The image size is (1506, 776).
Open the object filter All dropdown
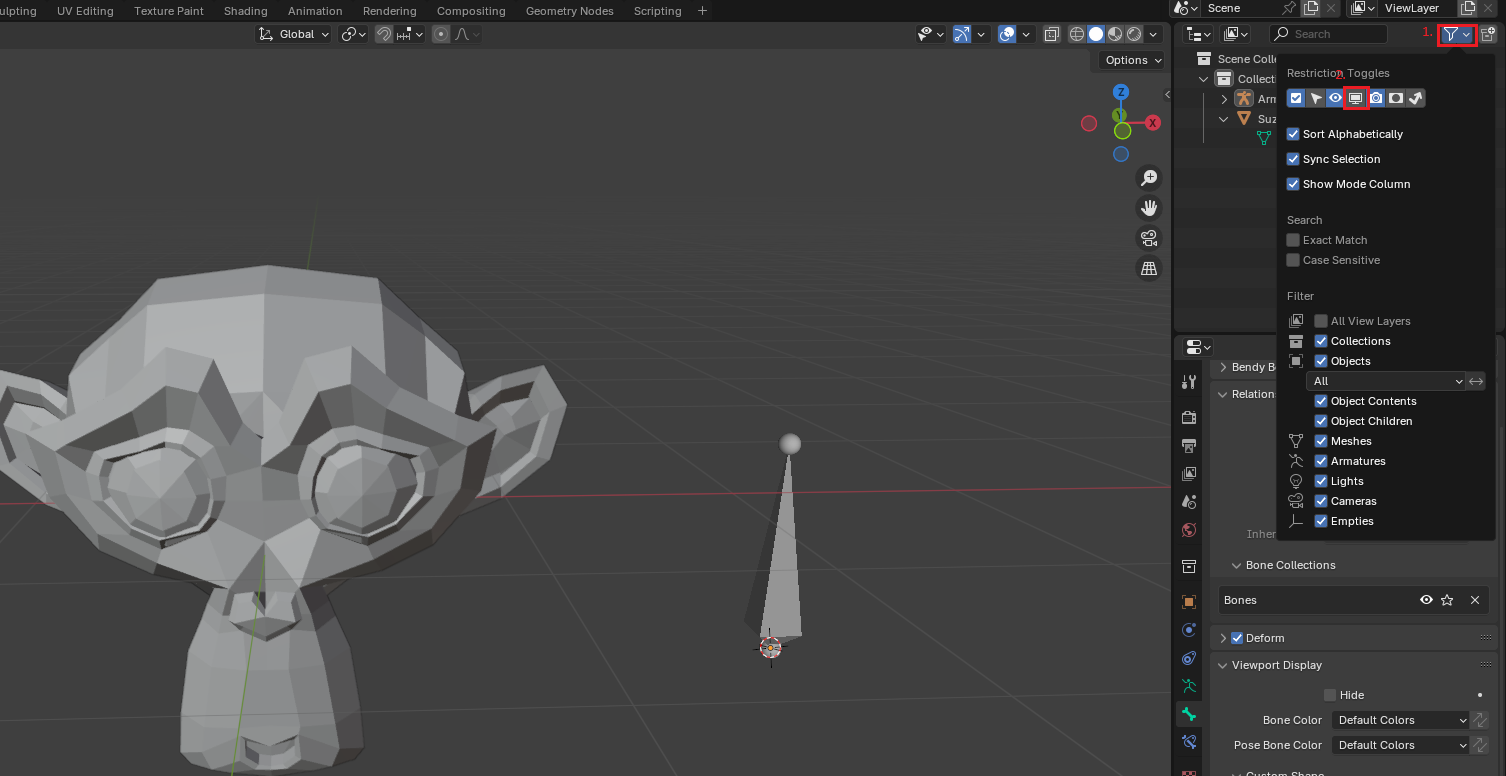point(1386,381)
